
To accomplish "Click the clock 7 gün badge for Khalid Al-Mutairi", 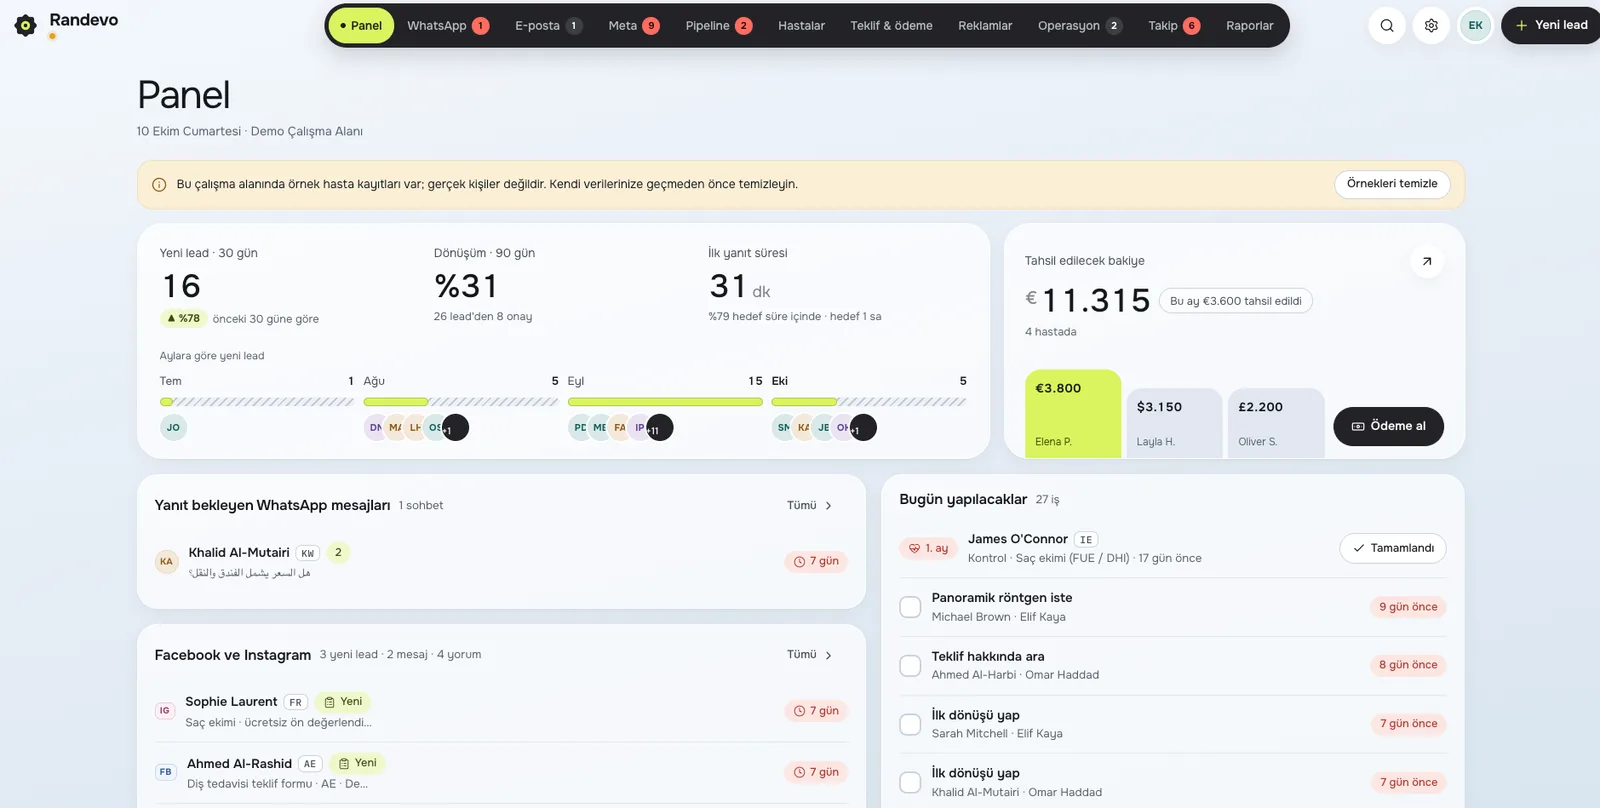I will coord(816,562).
